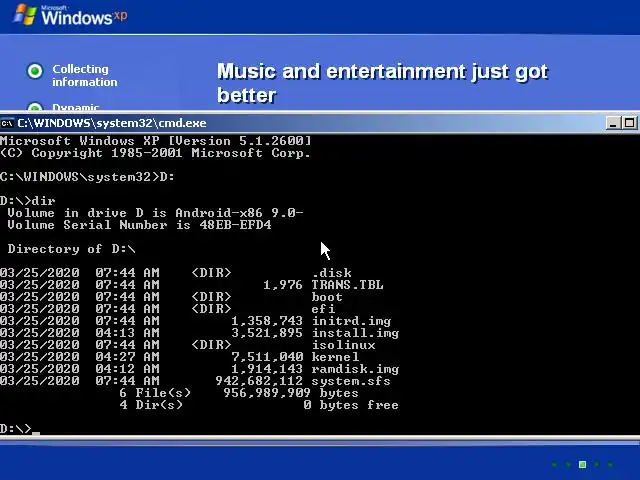This screenshot has width=640, height=480.
Task: Click the "ramdisk.img" file name
Action: tap(356, 369)
